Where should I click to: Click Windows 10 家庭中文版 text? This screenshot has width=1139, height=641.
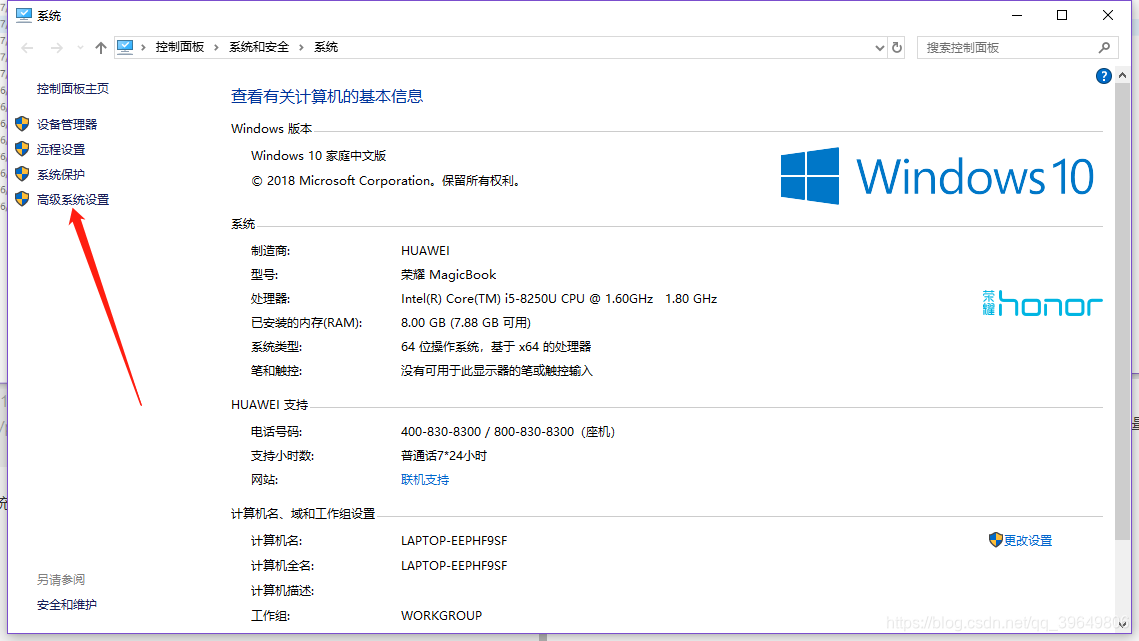click(318, 156)
